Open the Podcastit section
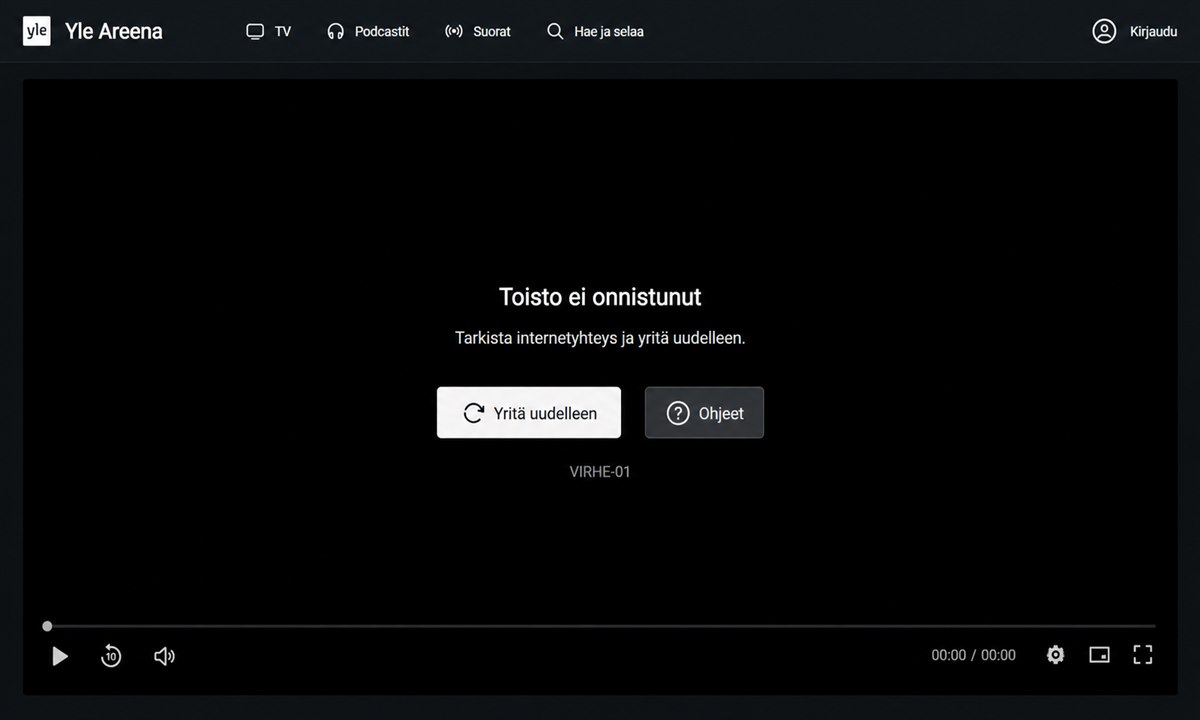 point(368,31)
